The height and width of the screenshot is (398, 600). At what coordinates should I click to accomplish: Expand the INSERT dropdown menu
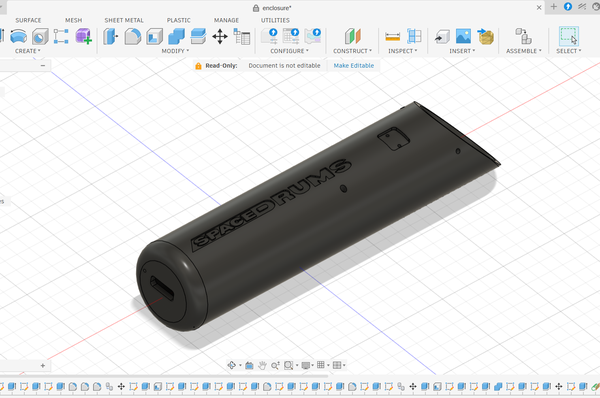click(462, 51)
